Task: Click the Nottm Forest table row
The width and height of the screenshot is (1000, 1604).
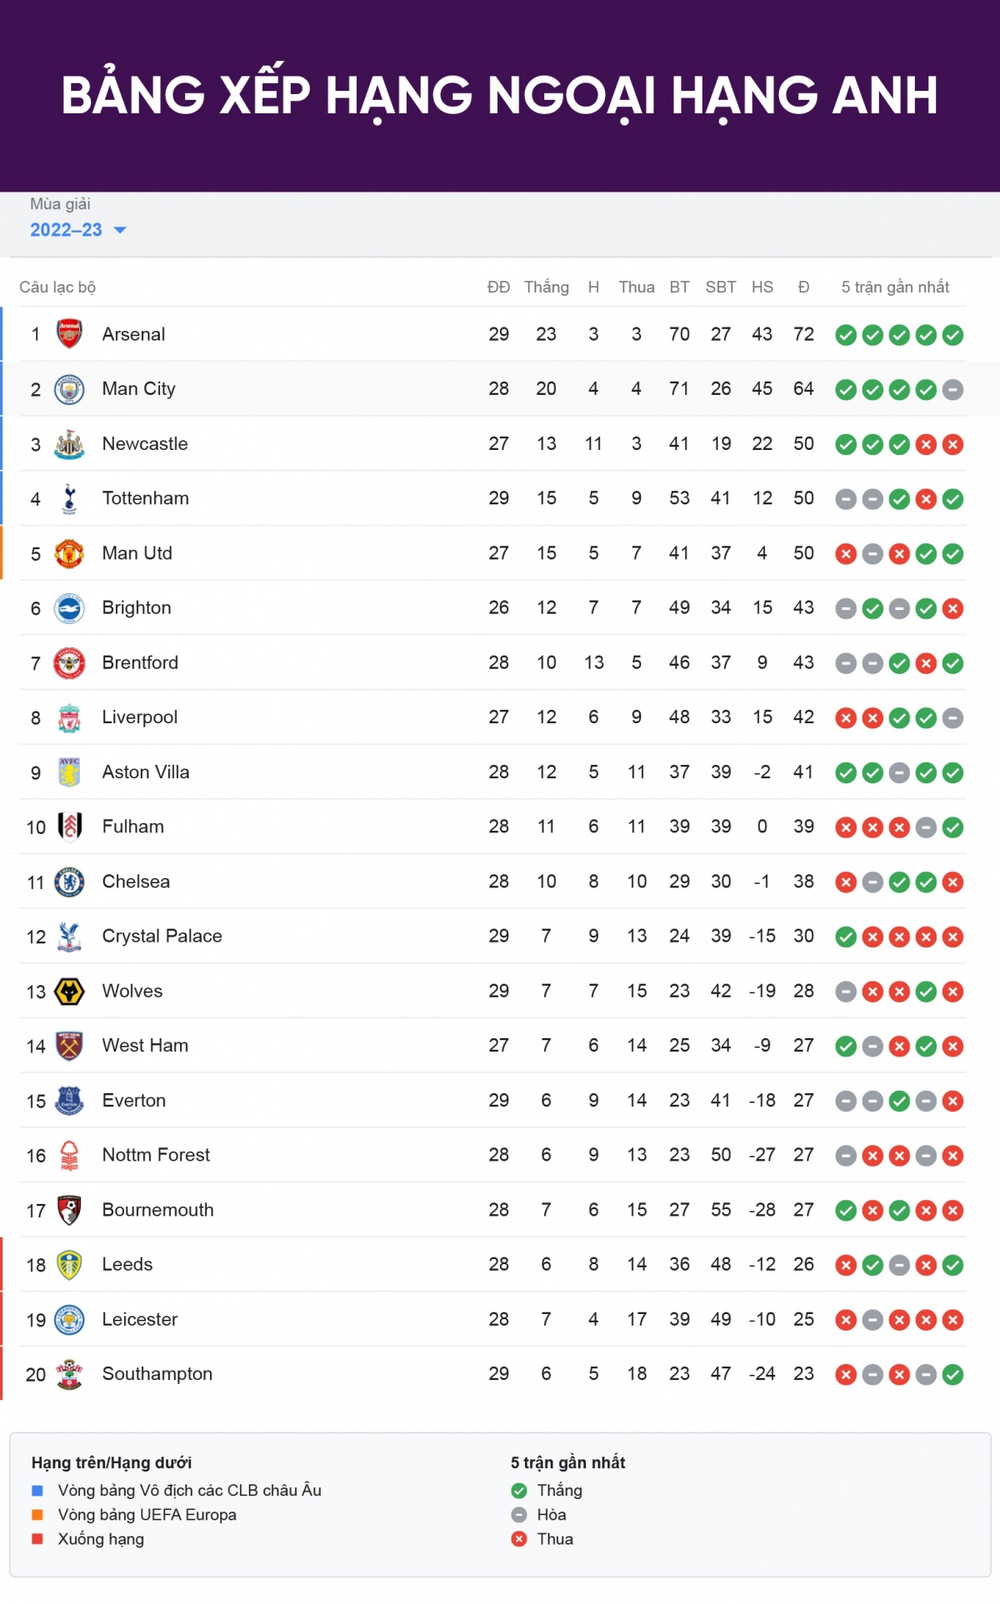Action: (x=492, y=1155)
